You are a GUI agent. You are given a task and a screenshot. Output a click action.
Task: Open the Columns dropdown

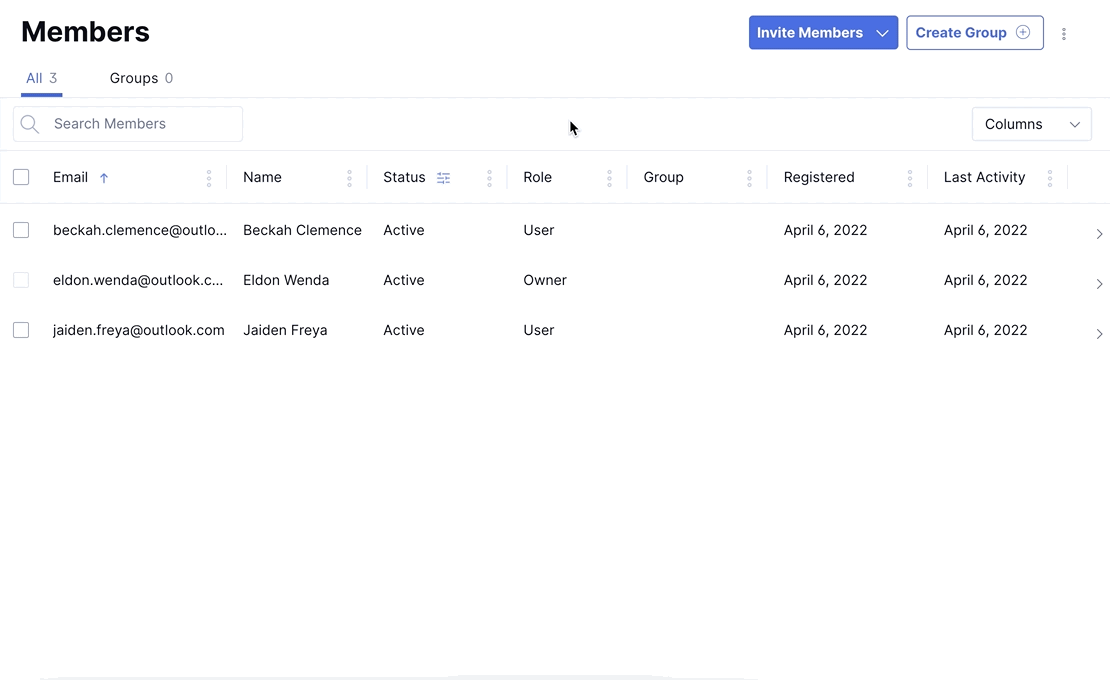(x=1031, y=124)
